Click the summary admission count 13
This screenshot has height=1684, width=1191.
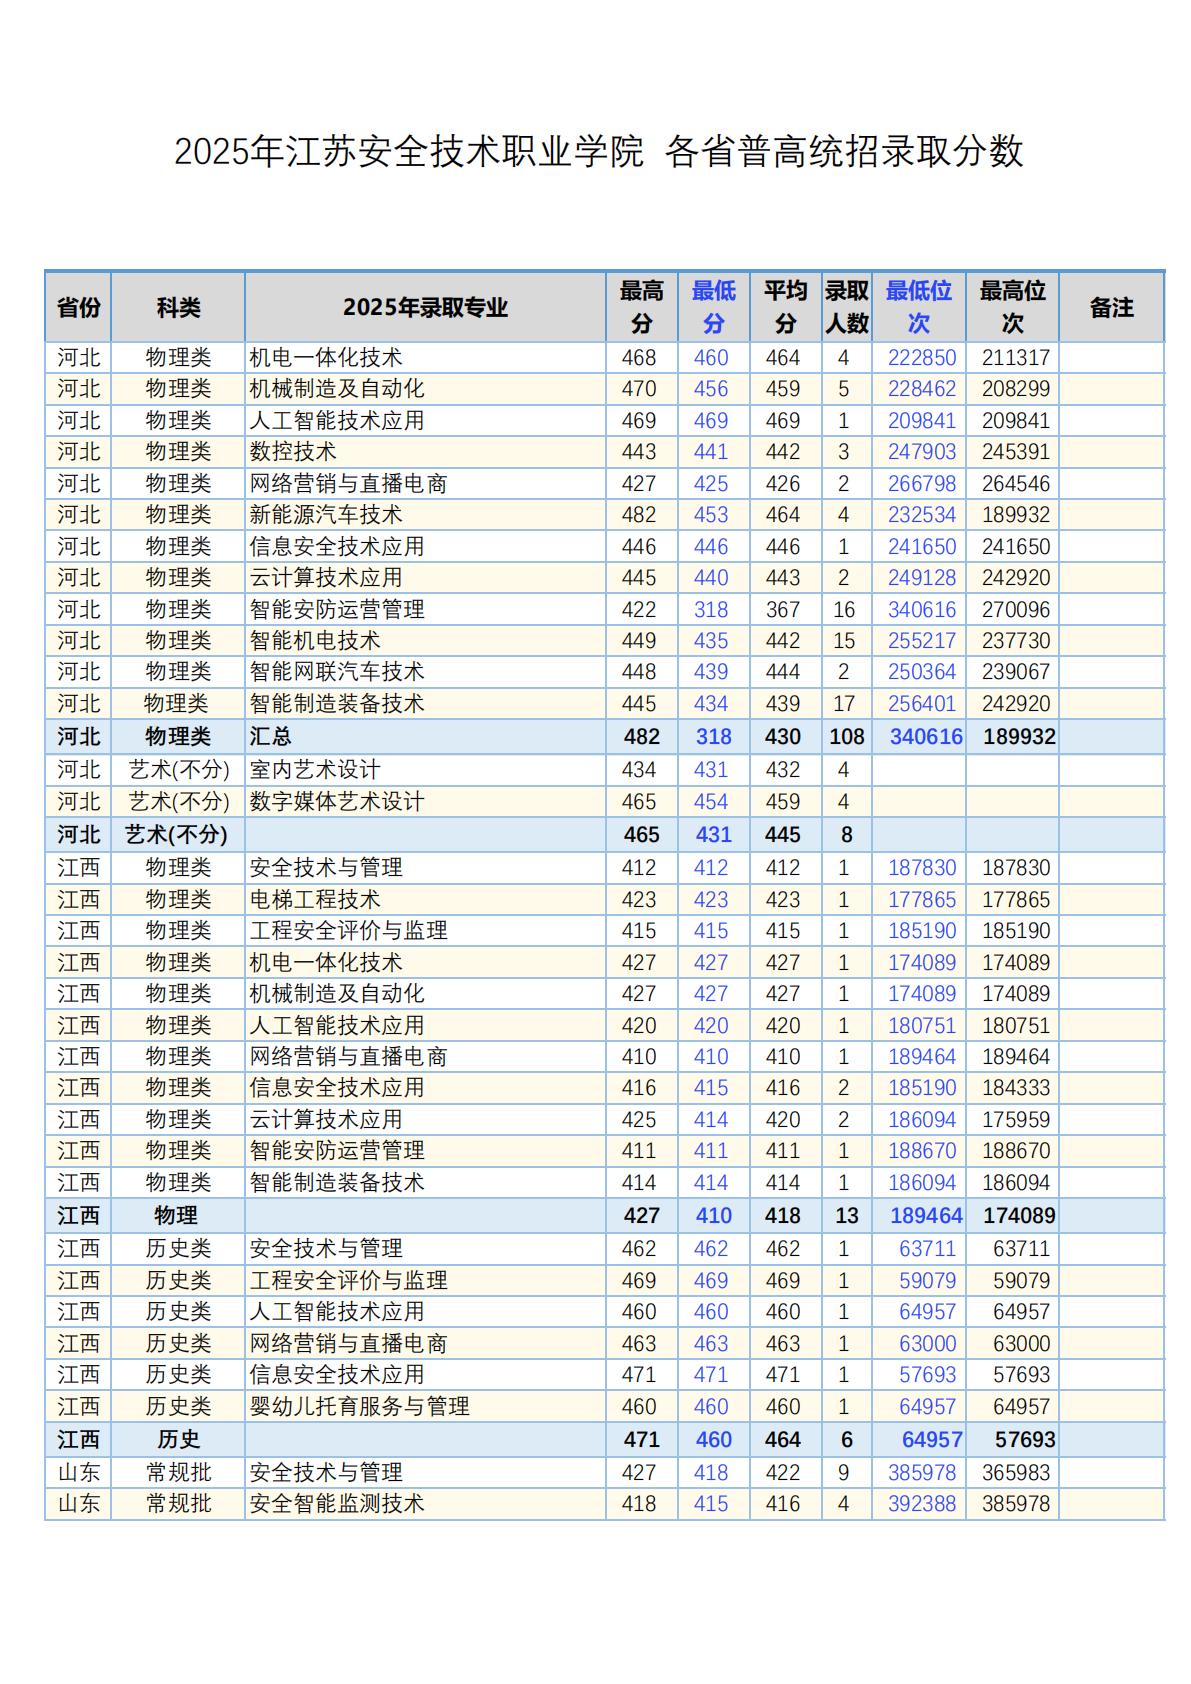pyautogui.click(x=846, y=1216)
